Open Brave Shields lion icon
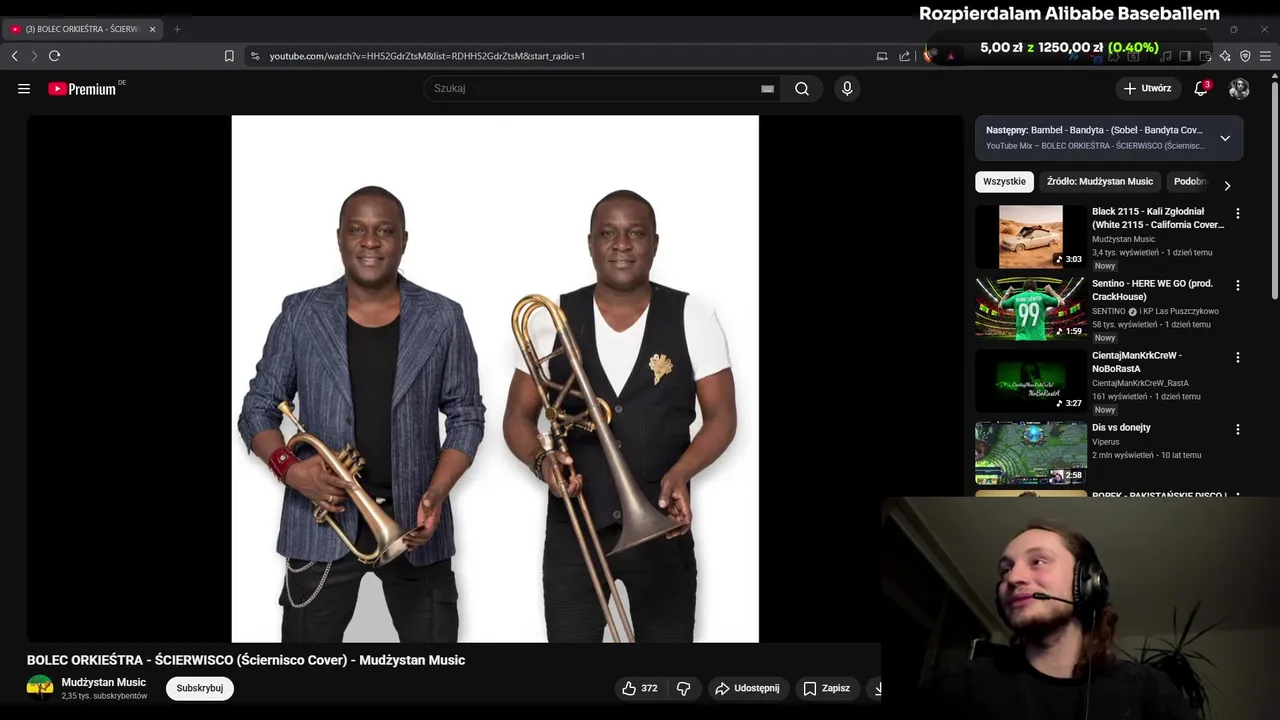Viewport: 1280px width, 720px height. click(929, 56)
